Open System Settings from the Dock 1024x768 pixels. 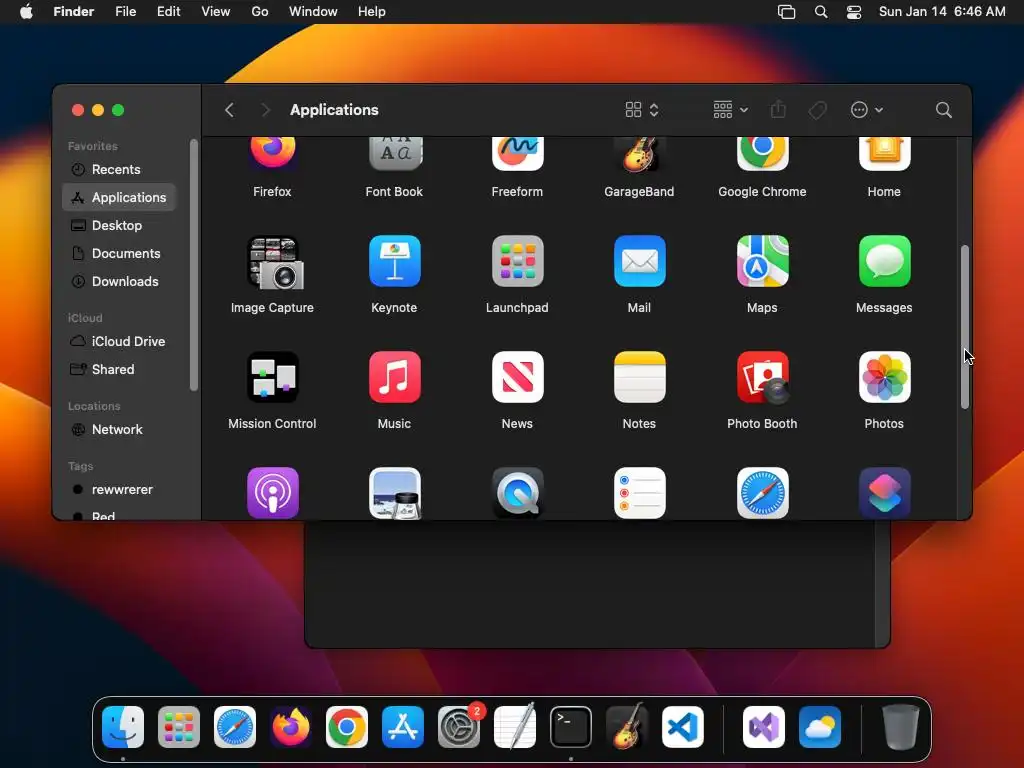coord(459,727)
